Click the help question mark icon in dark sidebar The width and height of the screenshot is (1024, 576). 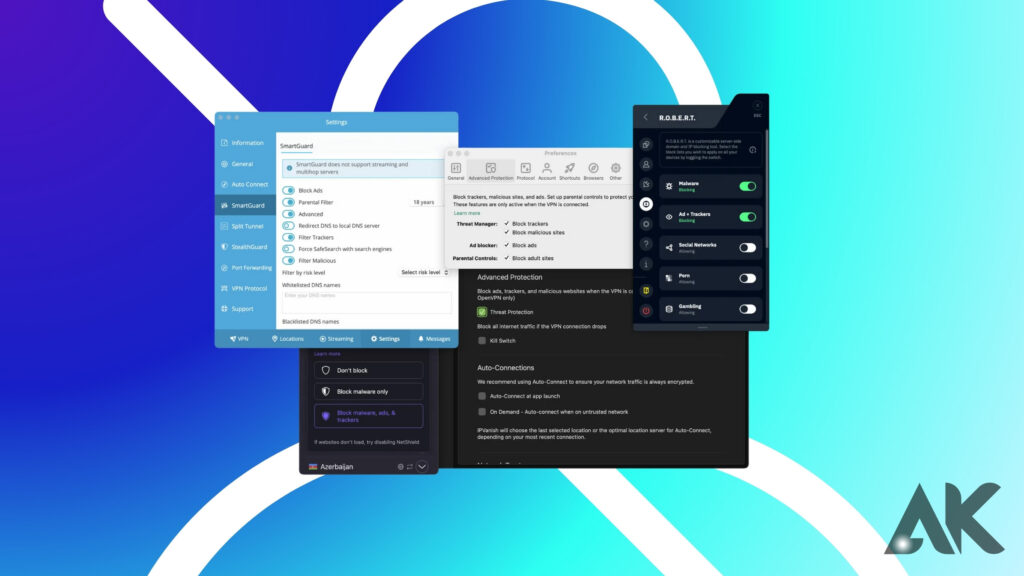646,244
